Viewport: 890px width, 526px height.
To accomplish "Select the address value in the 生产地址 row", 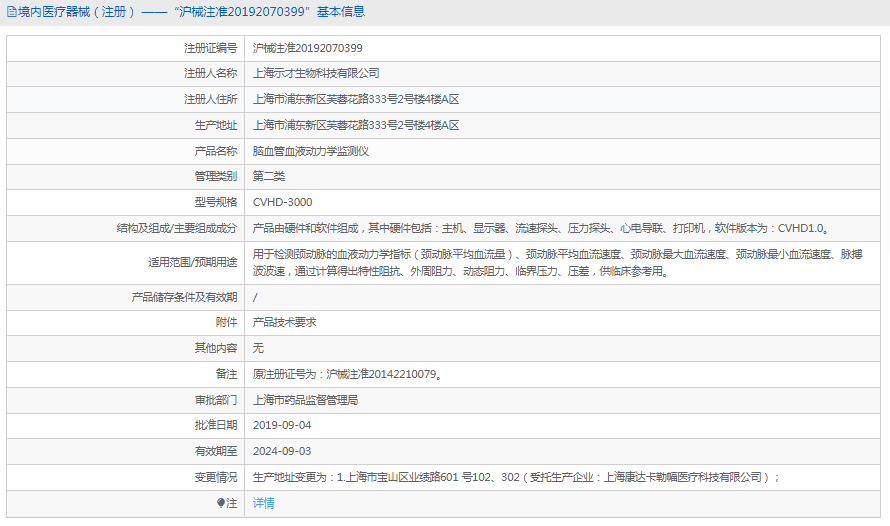I will click(356, 125).
